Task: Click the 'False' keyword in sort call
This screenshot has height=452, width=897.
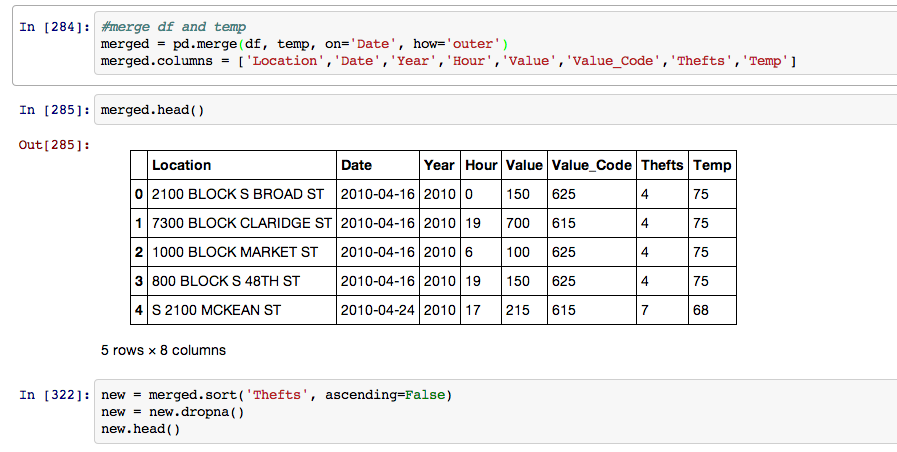Action: click(x=424, y=395)
